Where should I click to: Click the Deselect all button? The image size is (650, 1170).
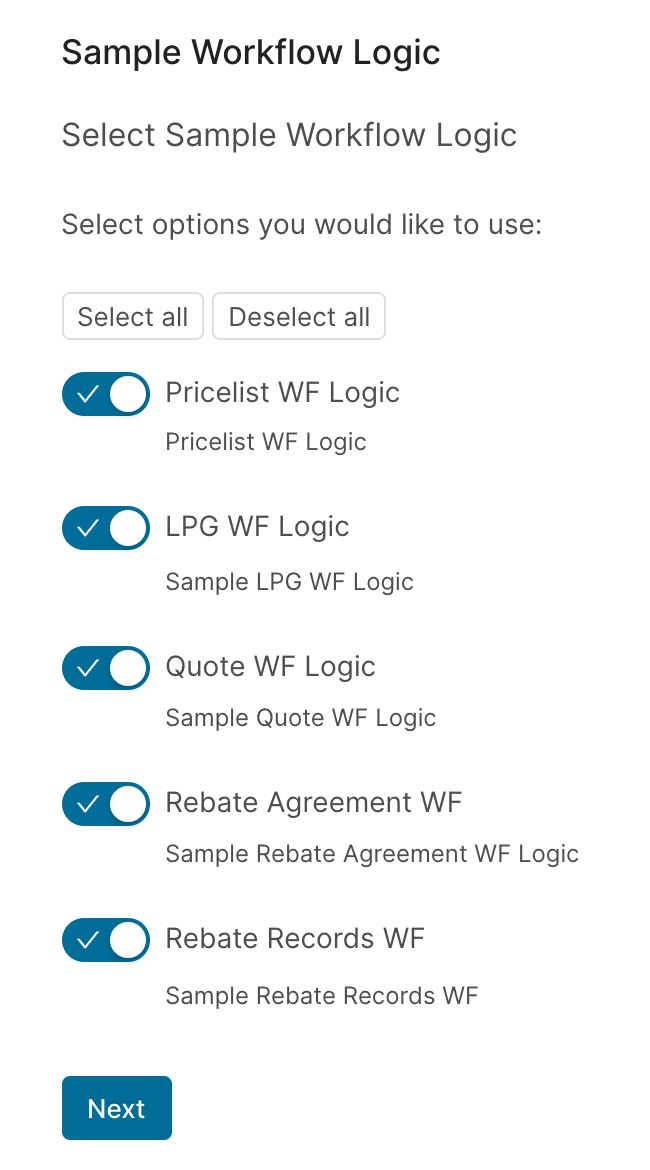pyautogui.click(x=298, y=316)
